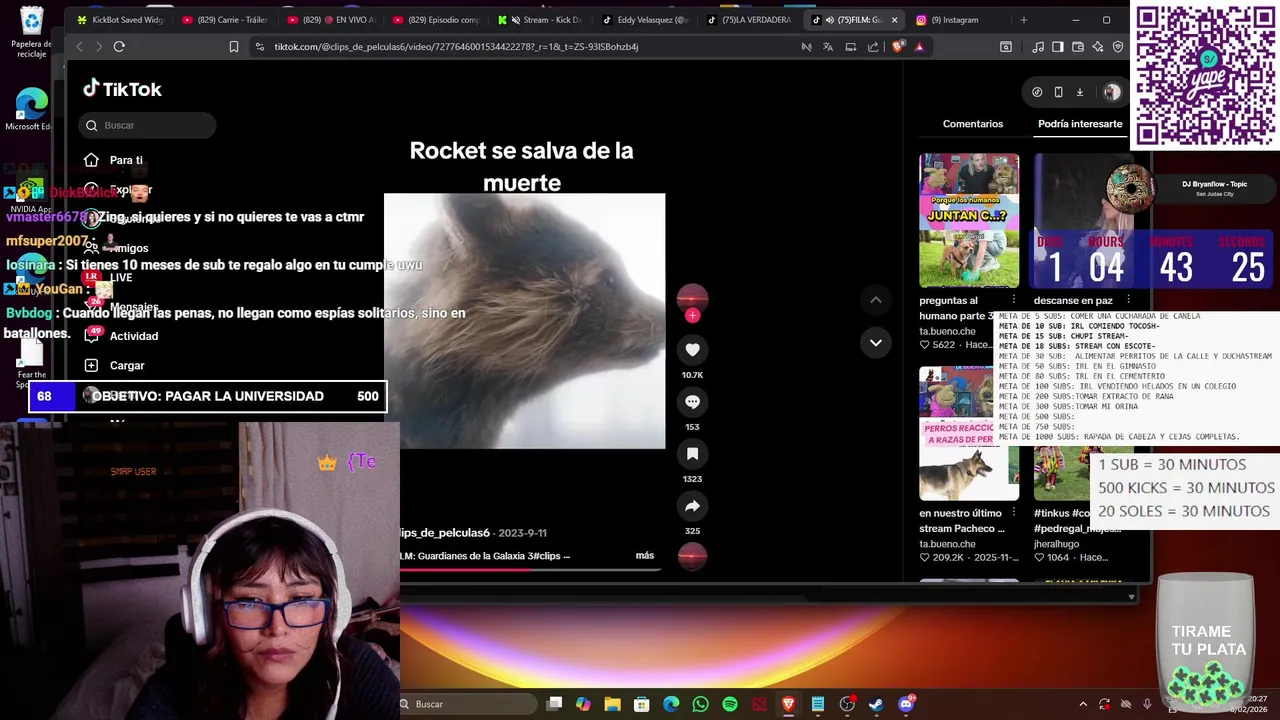Click the phone app icon in top pill

1058,92
